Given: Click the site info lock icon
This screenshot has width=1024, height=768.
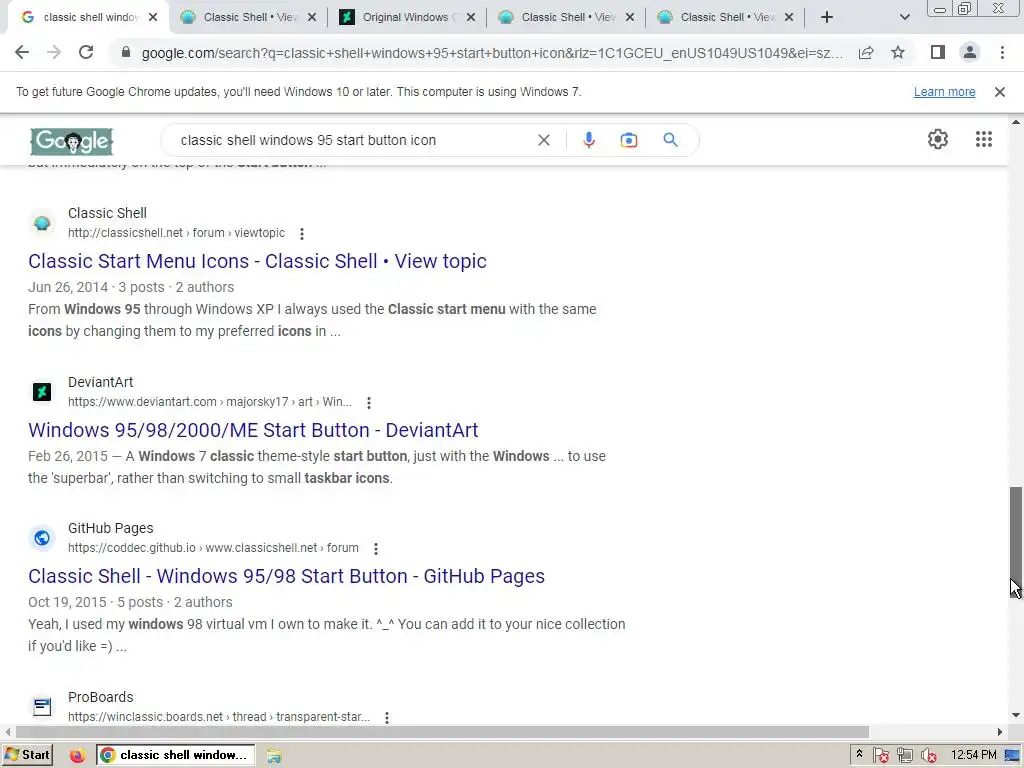Looking at the screenshot, I should click(126, 52).
